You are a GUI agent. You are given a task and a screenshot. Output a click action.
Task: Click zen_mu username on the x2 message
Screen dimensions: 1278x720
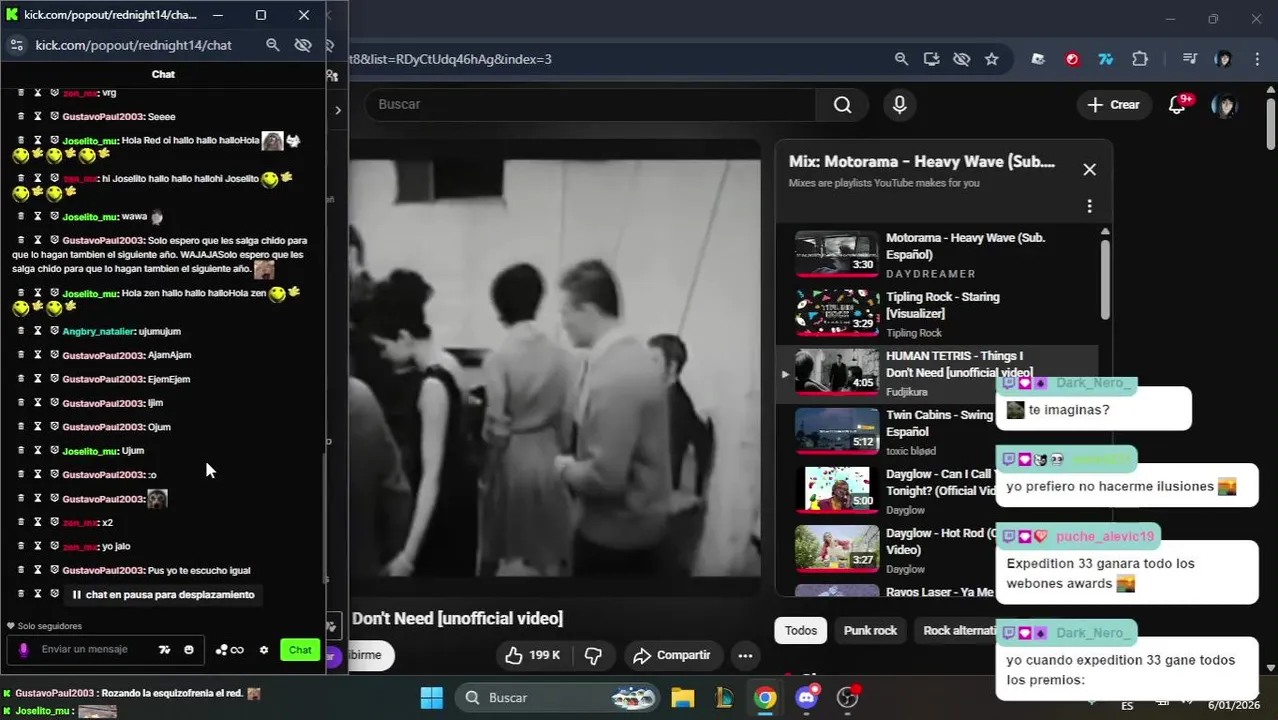pyautogui.click(x=79, y=523)
